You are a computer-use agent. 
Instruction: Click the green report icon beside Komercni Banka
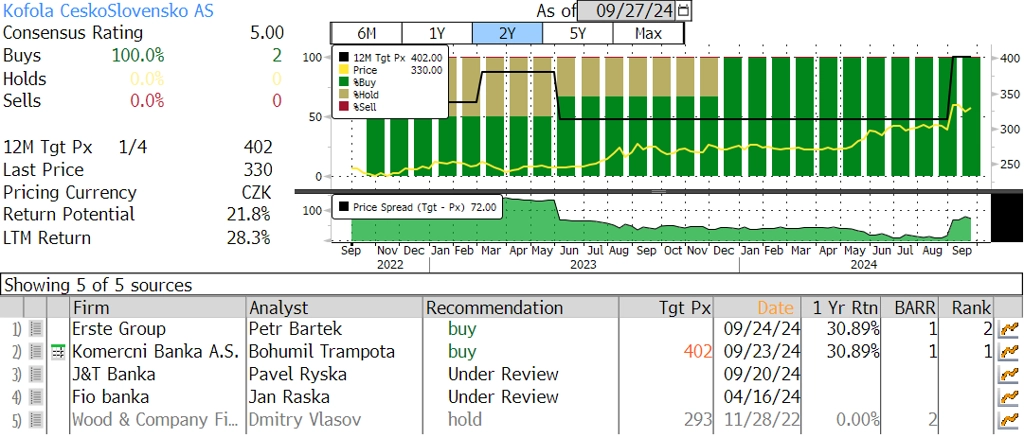(59, 352)
